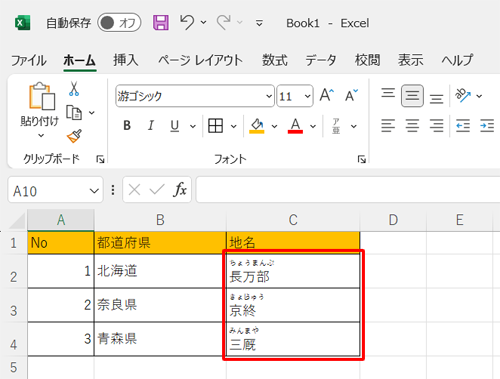The height and width of the screenshot is (379, 500).
Task: Open Customize Quick Access Toolbar dropdown
Action: (x=259, y=23)
